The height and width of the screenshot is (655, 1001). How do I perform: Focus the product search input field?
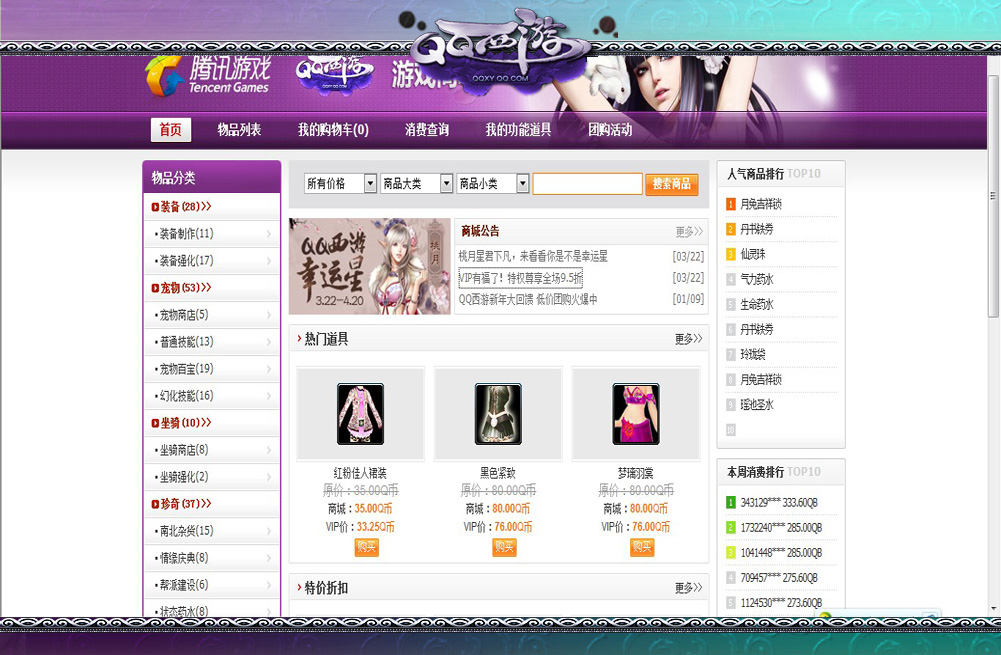587,184
